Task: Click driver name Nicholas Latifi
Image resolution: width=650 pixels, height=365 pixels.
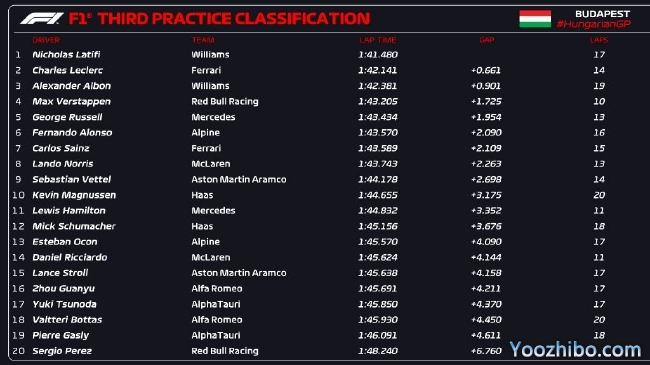Action: click(66, 55)
